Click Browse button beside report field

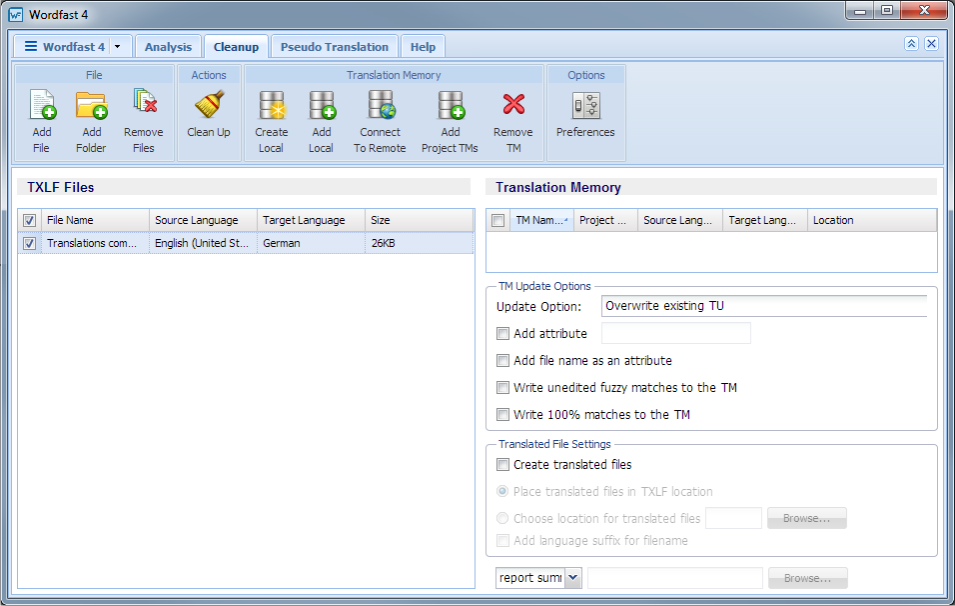pyautogui.click(x=808, y=578)
